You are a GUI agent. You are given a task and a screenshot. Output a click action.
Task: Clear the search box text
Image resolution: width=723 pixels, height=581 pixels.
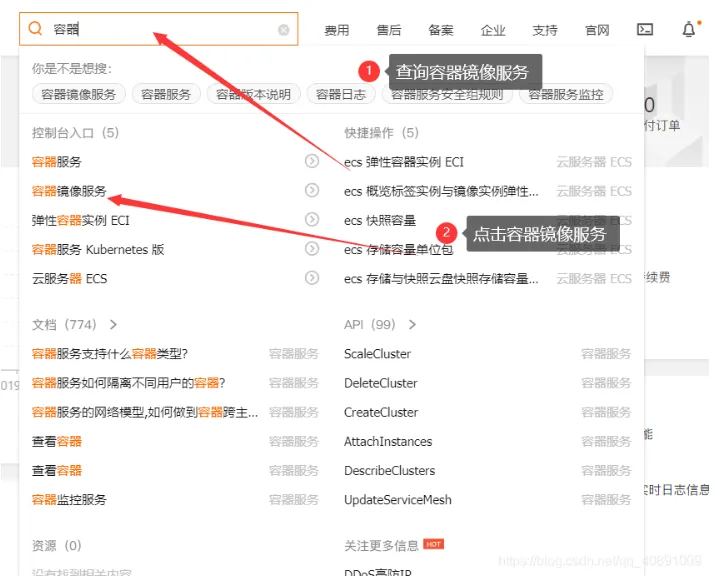click(x=284, y=30)
